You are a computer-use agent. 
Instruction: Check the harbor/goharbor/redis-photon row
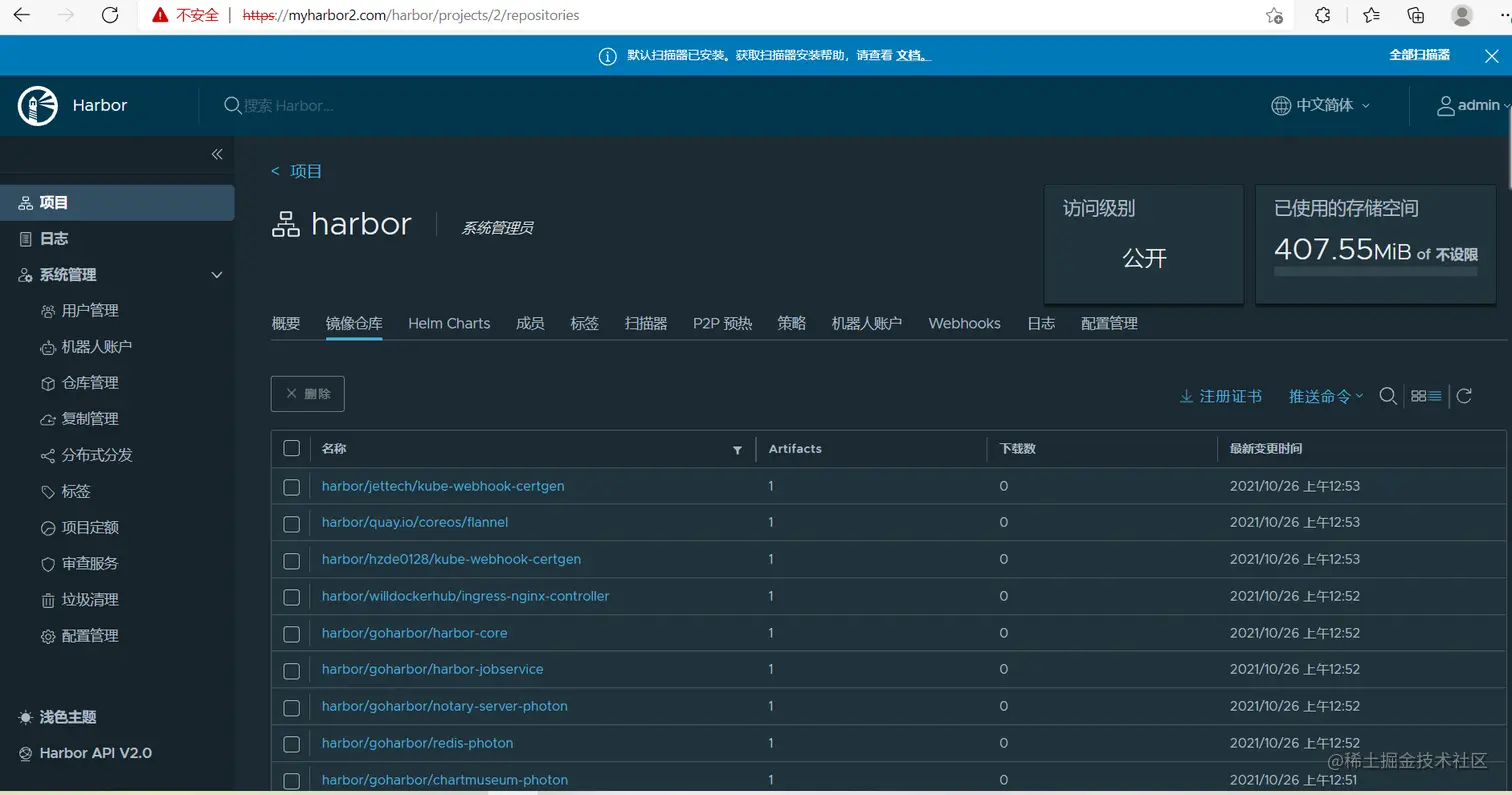[x=291, y=744]
